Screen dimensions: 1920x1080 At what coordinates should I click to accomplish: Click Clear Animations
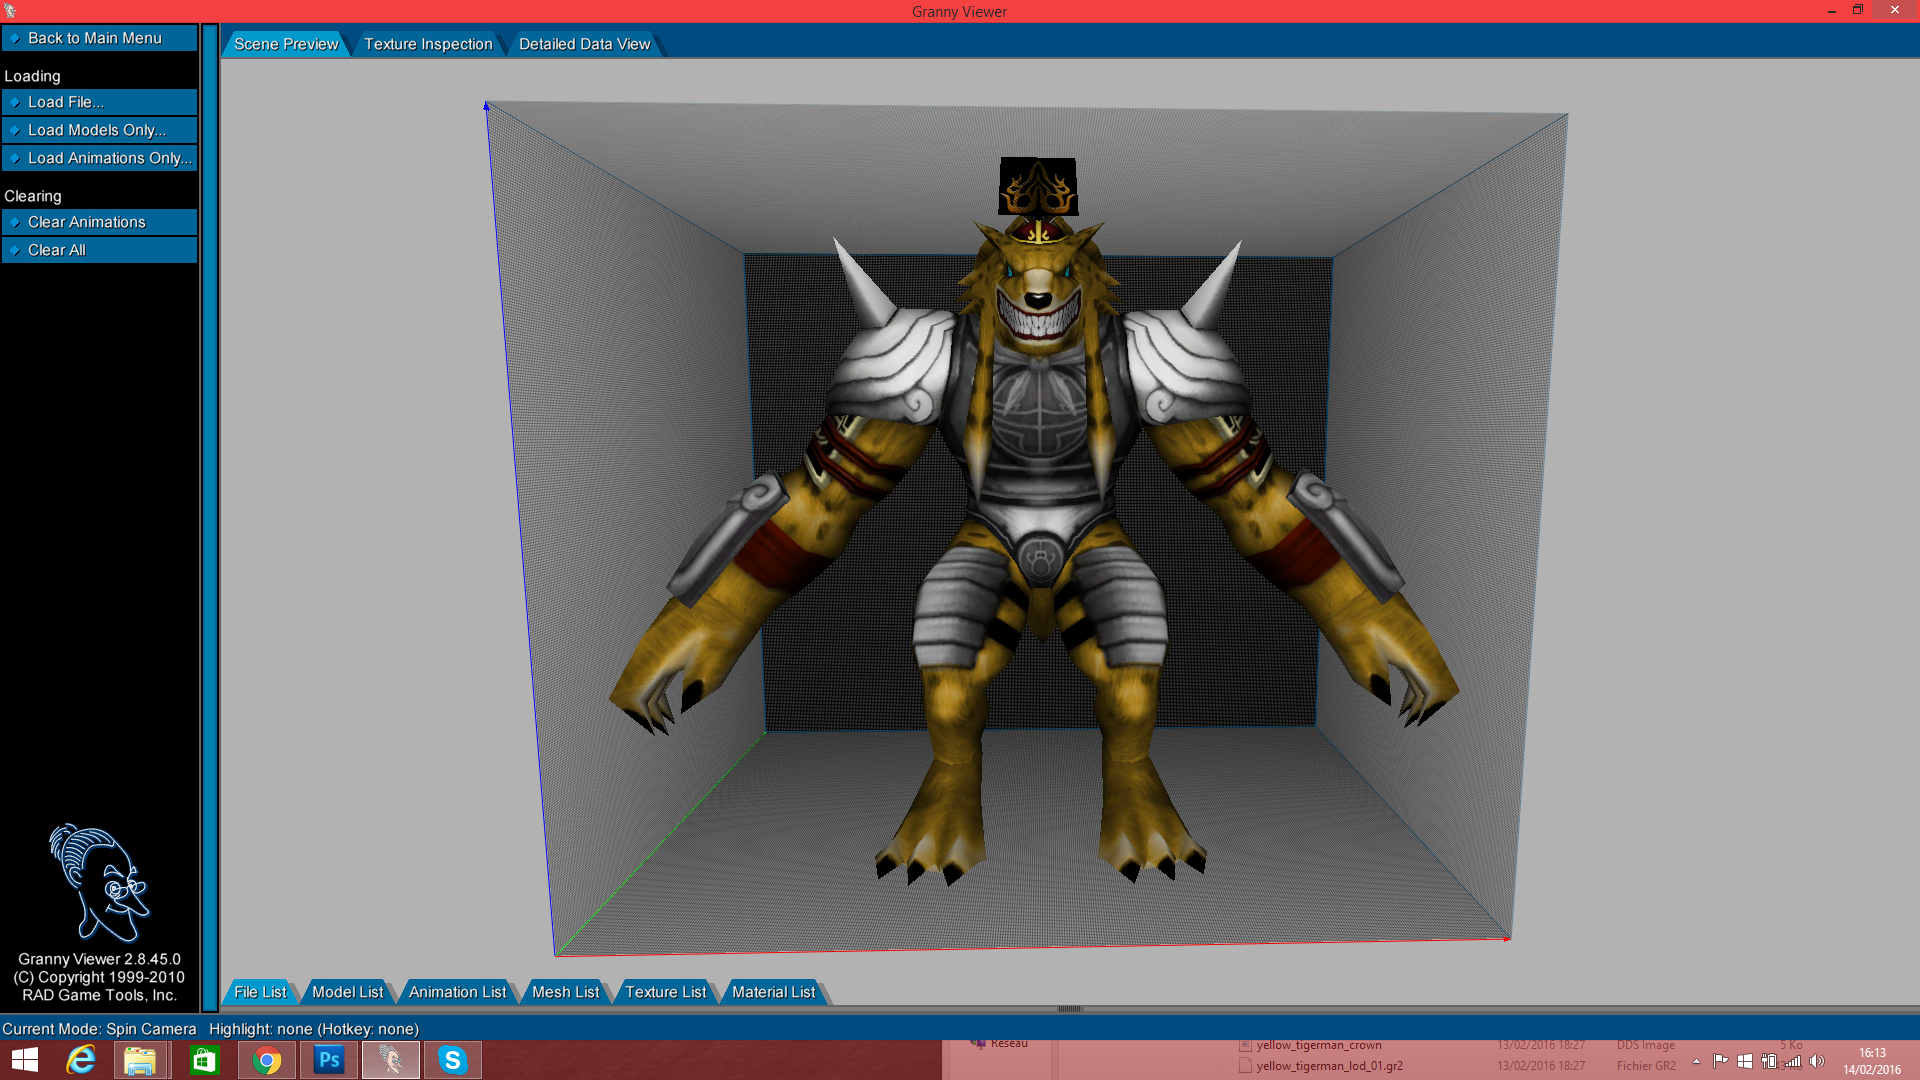point(99,222)
